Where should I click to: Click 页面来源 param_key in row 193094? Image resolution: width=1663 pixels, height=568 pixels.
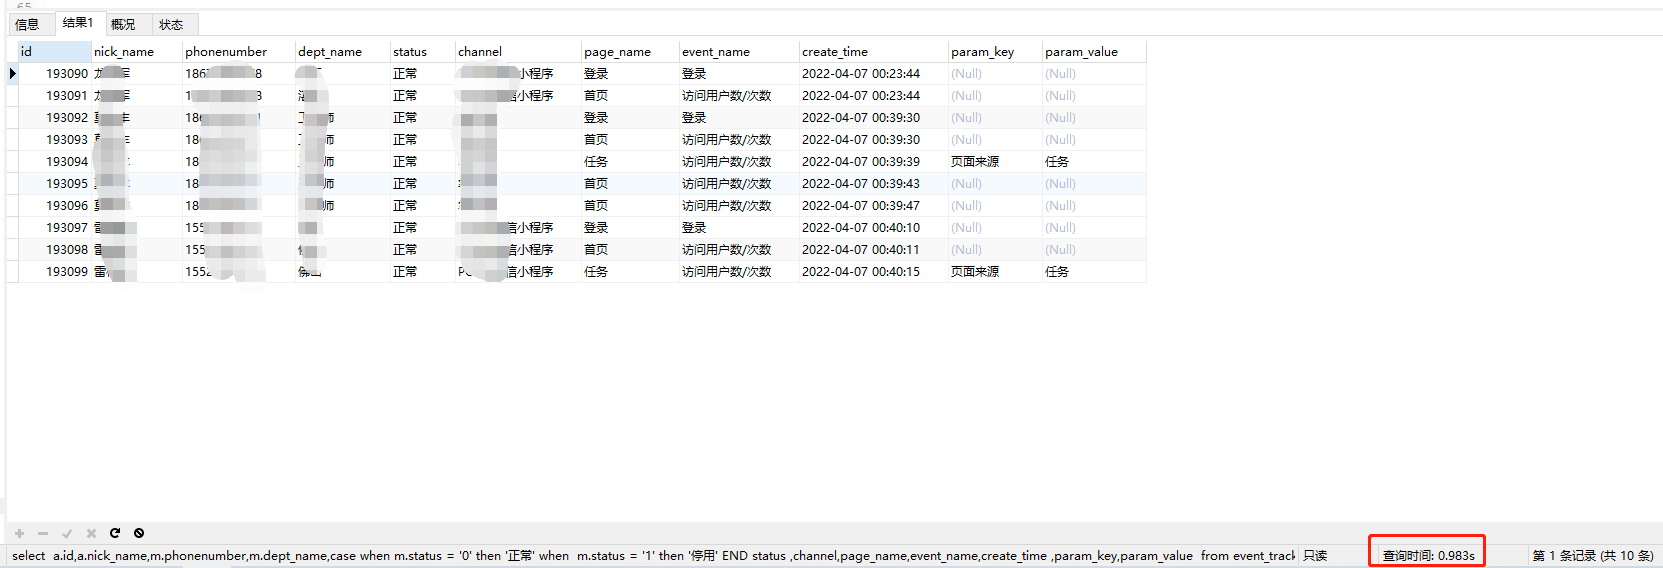(995, 161)
